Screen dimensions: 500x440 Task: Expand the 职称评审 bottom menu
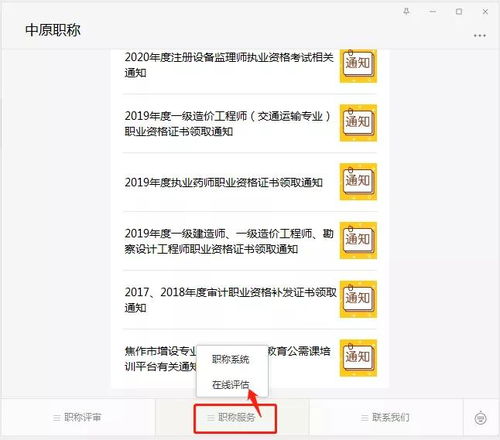[77, 417]
